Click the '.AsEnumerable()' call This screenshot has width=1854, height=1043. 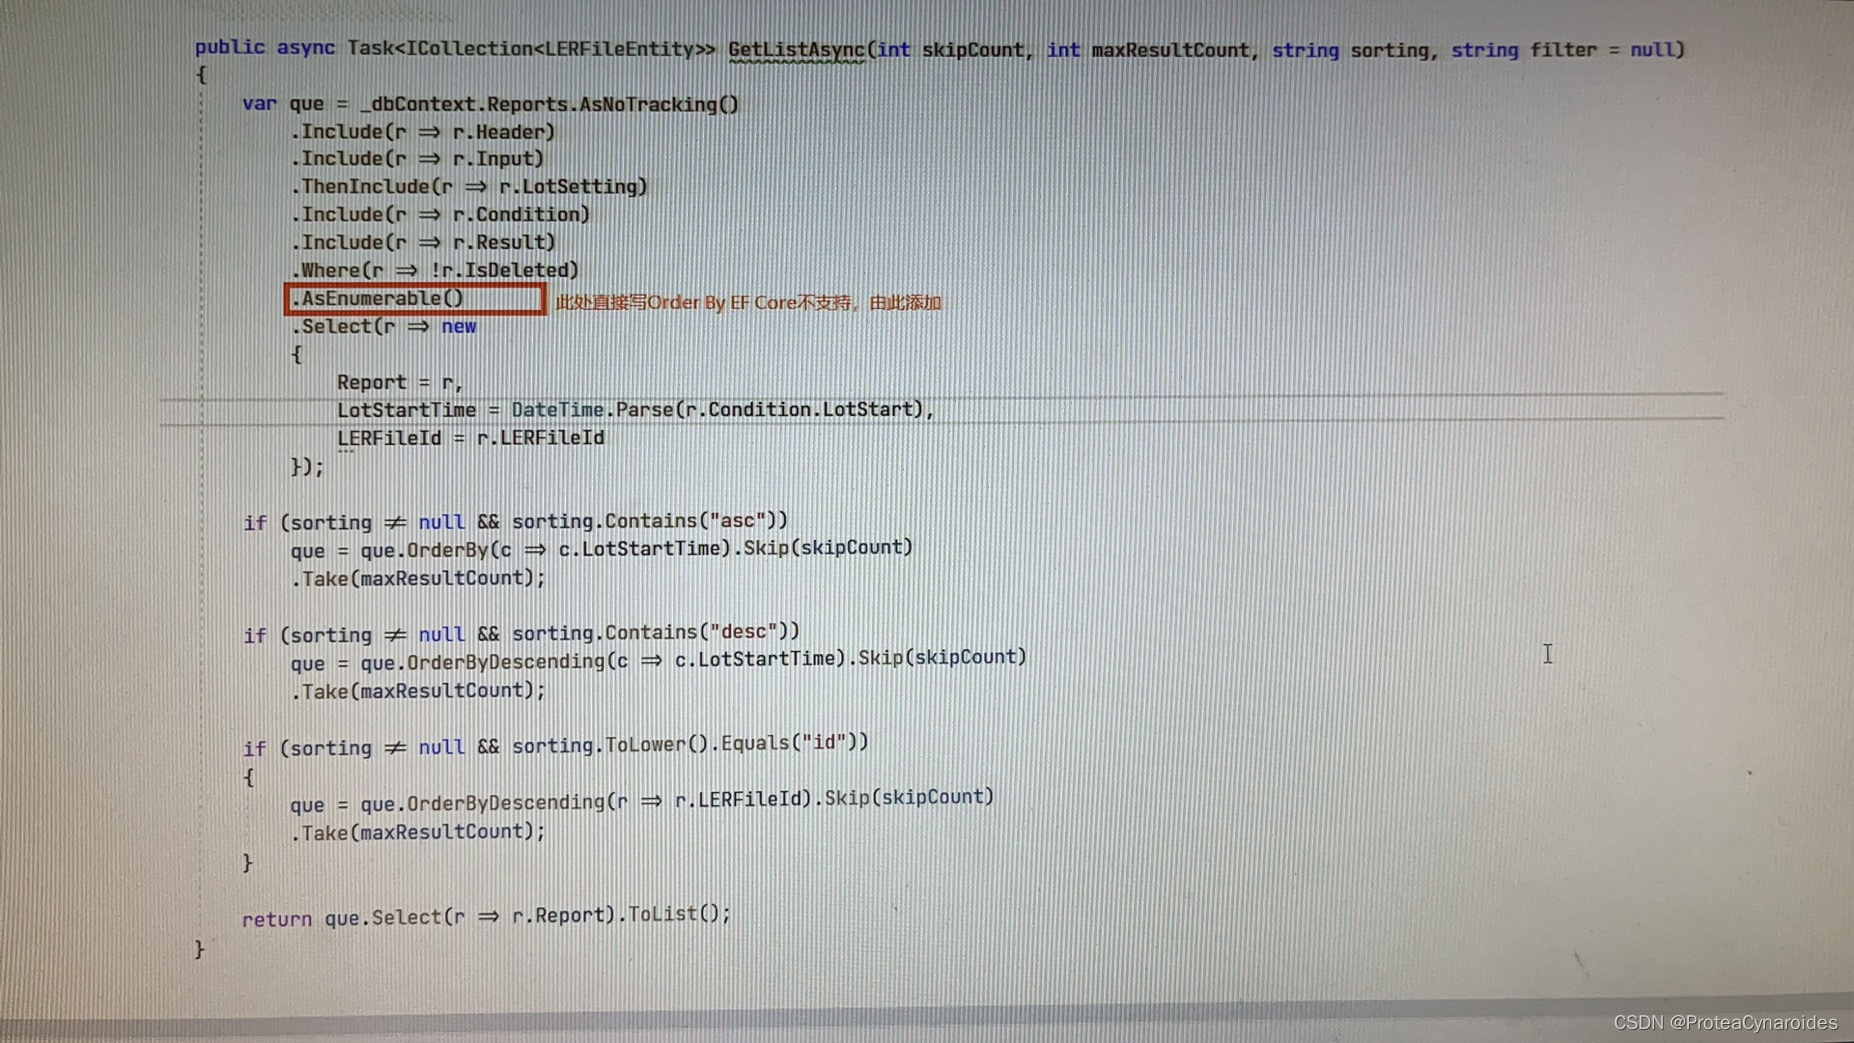pos(378,298)
